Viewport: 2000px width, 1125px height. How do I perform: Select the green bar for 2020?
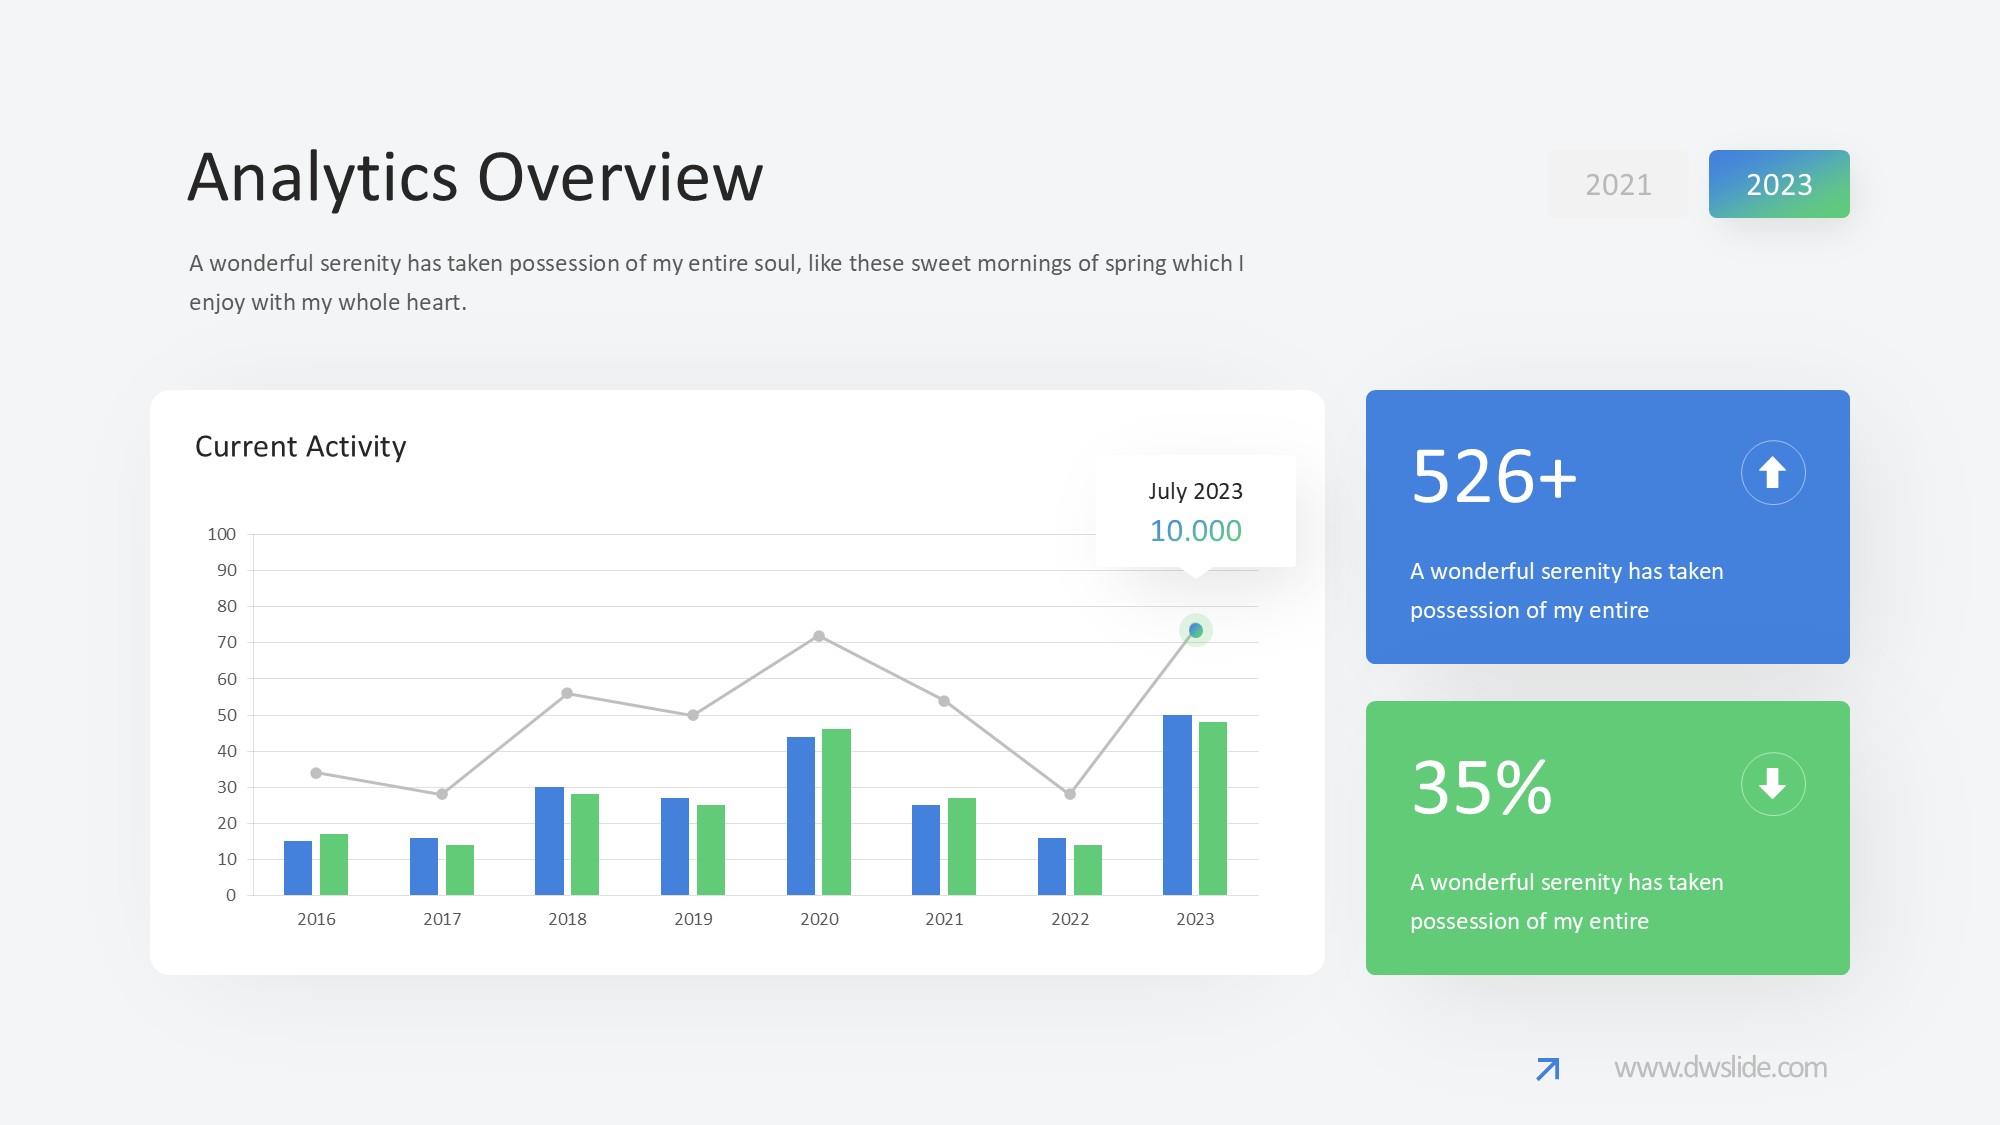click(836, 812)
